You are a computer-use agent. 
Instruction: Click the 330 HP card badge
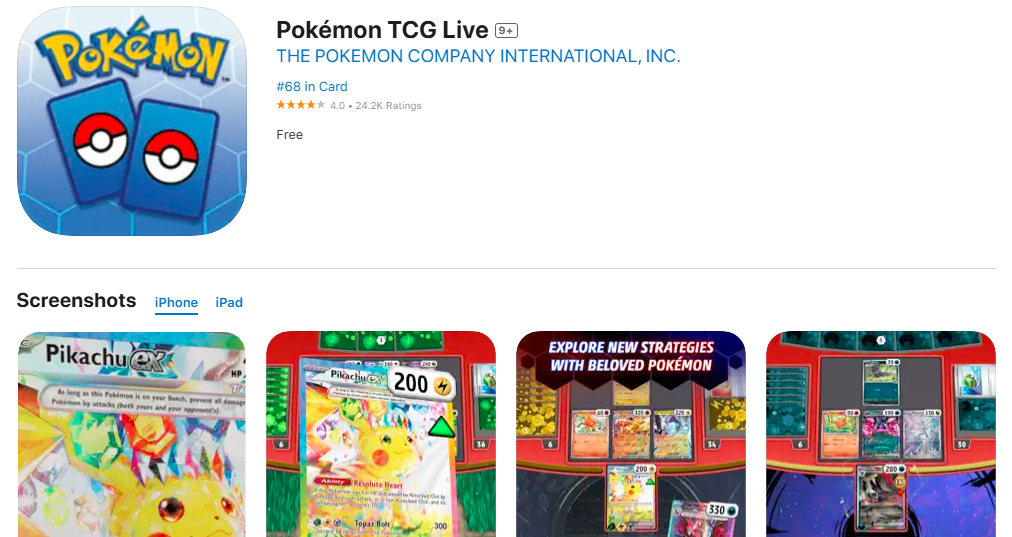tap(721, 509)
